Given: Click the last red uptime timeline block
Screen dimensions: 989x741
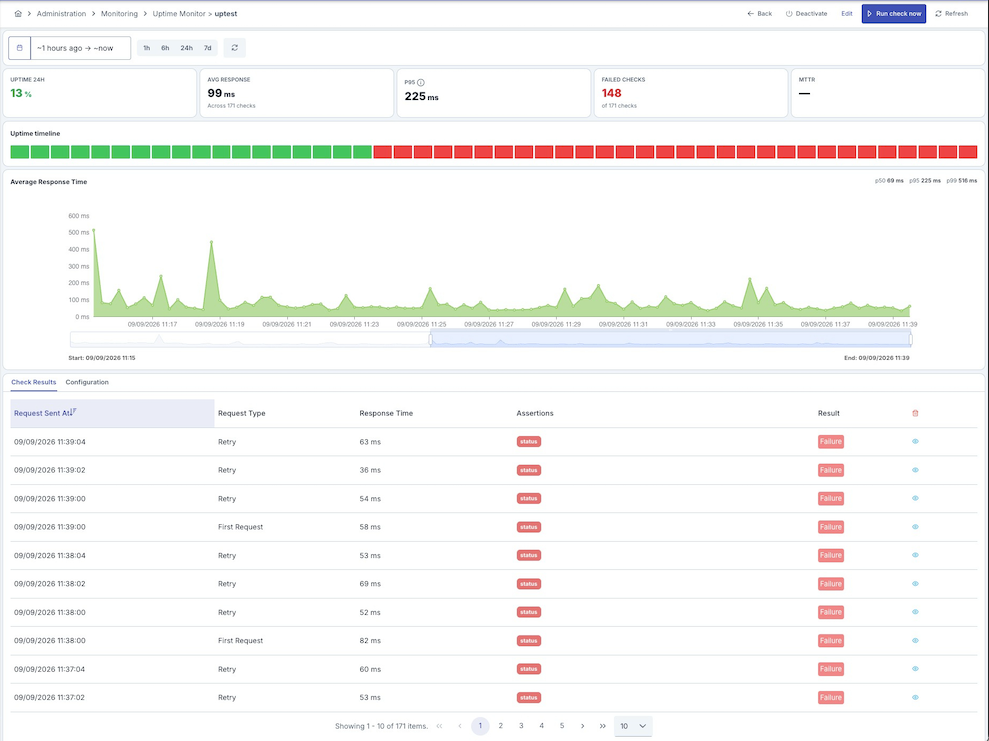Looking at the screenshot, I should click(x=968, y=151).
